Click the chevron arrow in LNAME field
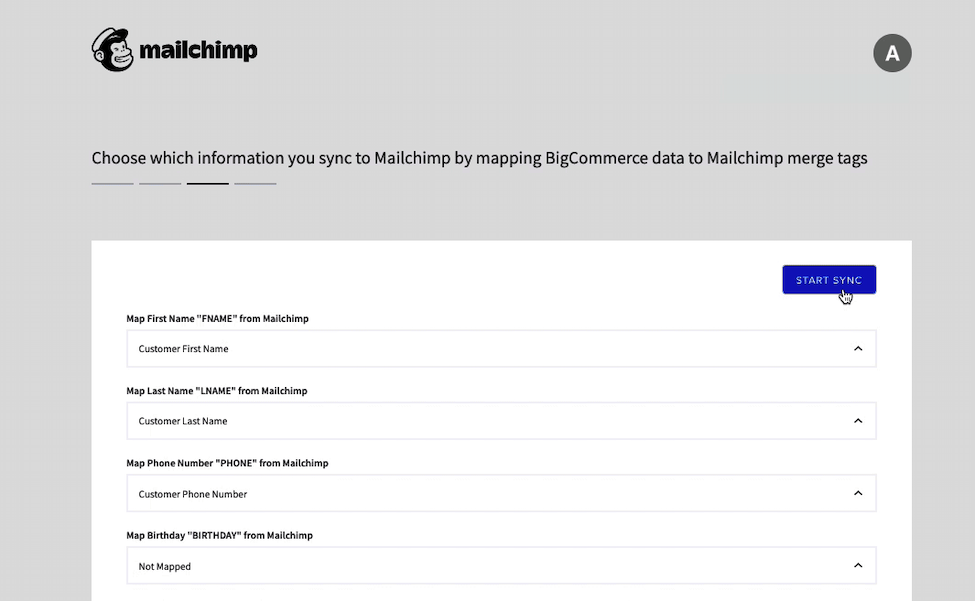This screenshot has height=601, width=975. 858,421
